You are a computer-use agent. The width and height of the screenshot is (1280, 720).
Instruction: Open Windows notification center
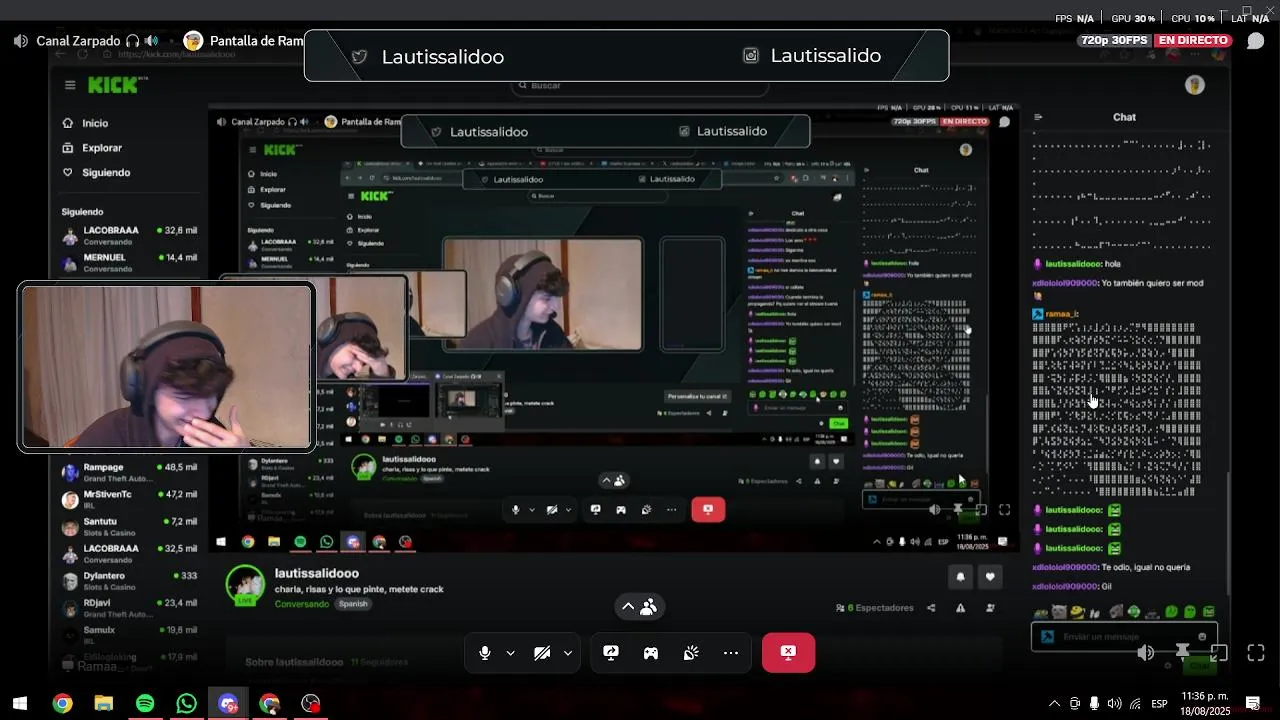point(1252,704)
